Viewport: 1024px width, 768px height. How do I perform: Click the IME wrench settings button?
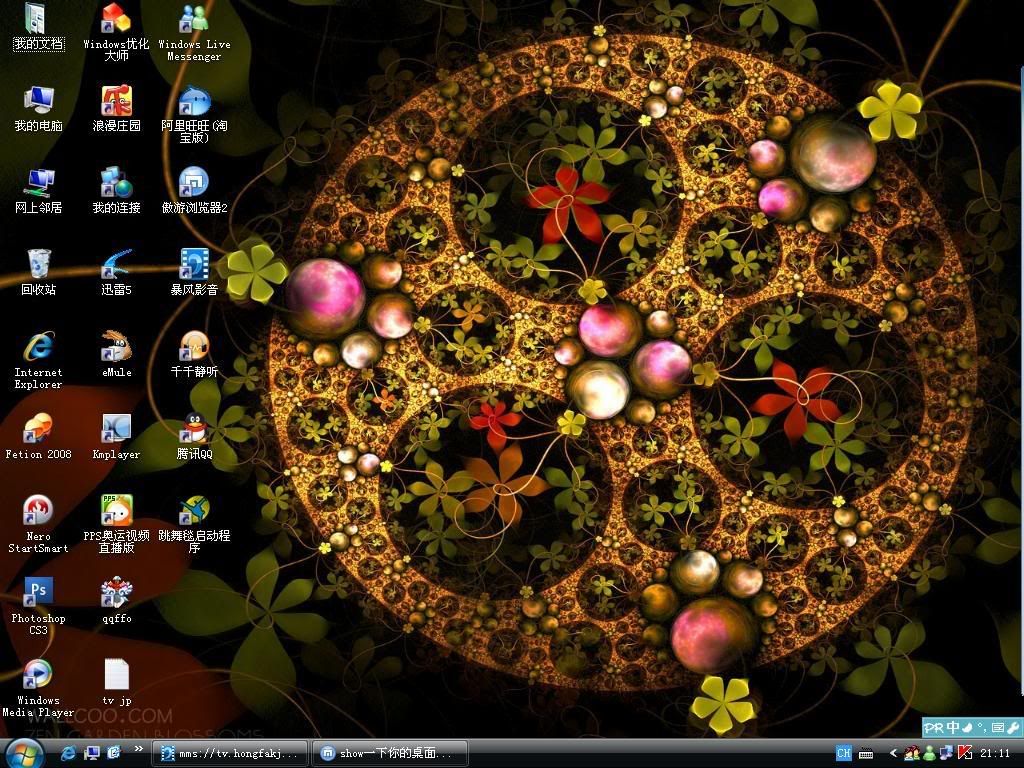tap(1011, 727)
